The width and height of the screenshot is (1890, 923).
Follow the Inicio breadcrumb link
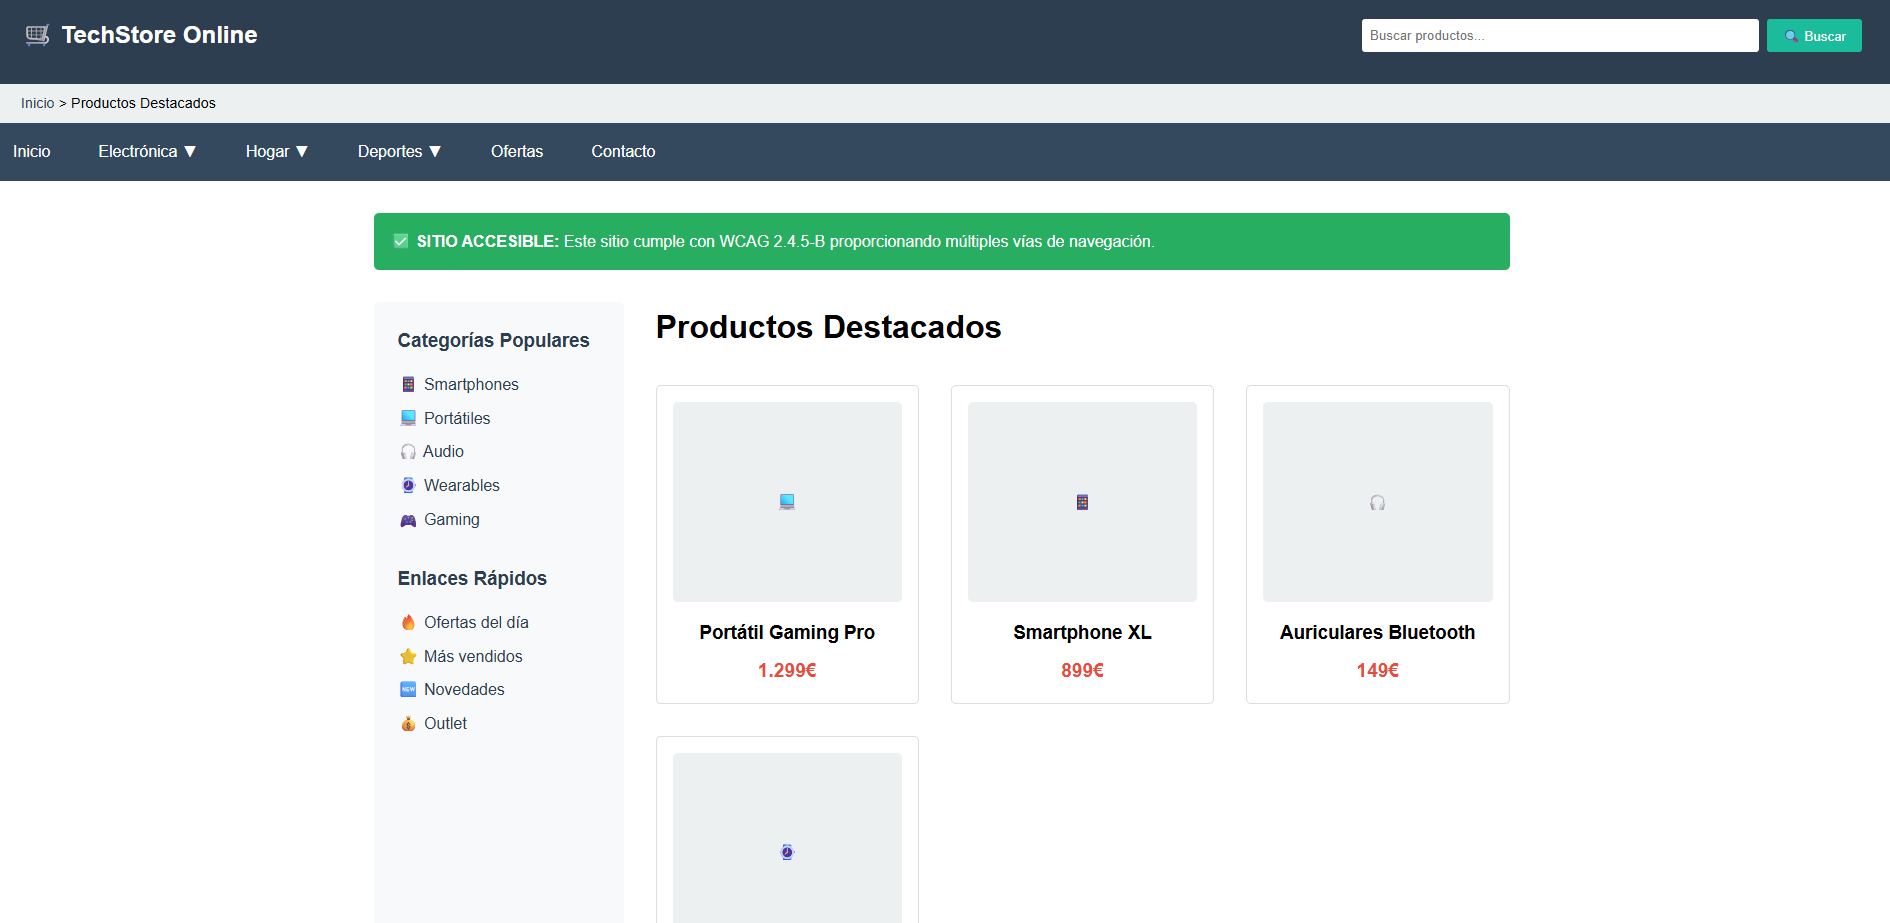[37, 103]
